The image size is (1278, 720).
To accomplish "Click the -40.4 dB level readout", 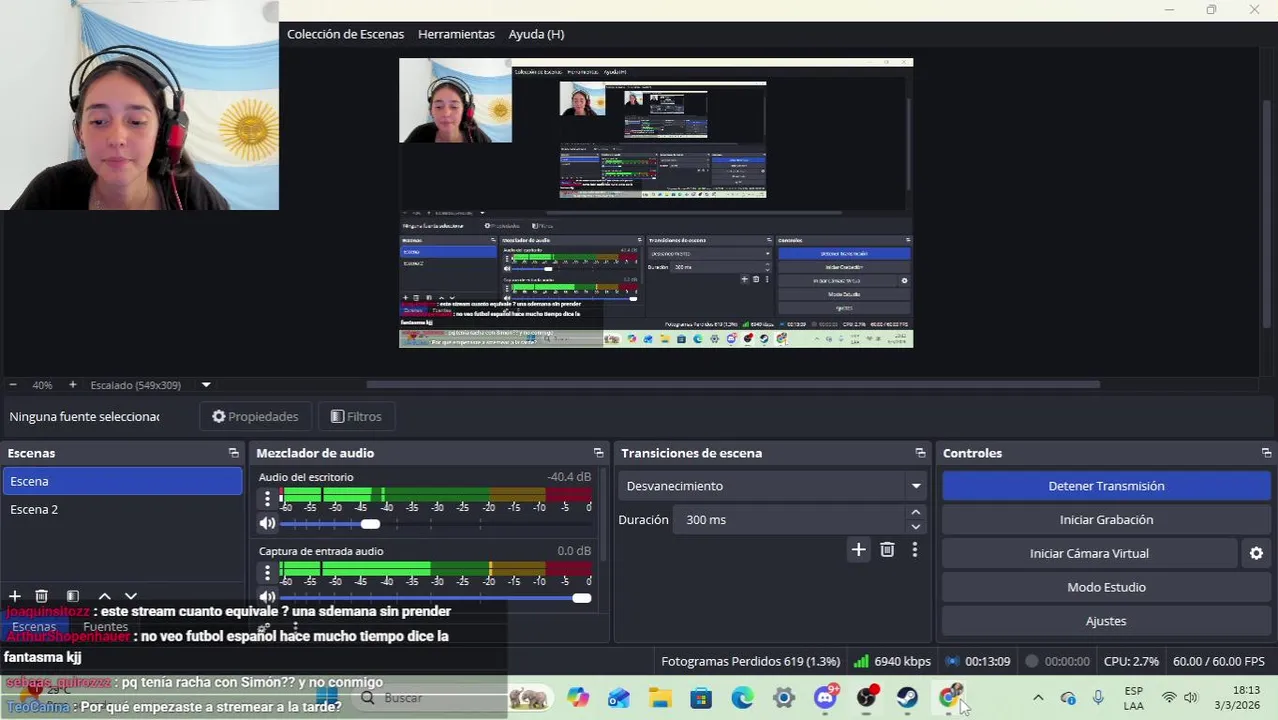I will click(568, 477).
